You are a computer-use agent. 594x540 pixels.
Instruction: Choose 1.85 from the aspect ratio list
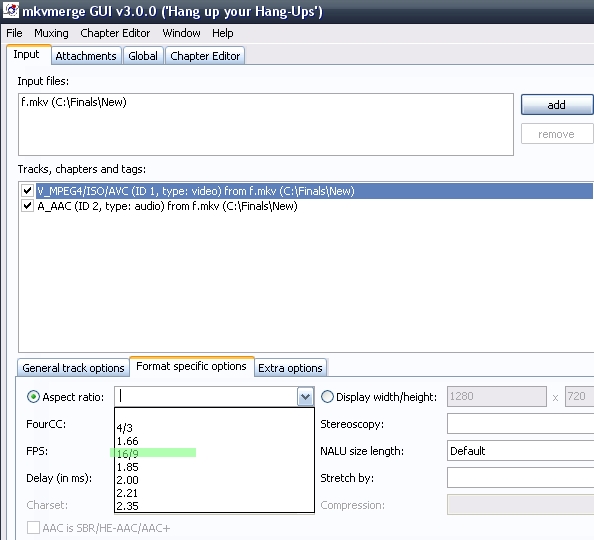(x=214, y=467)
